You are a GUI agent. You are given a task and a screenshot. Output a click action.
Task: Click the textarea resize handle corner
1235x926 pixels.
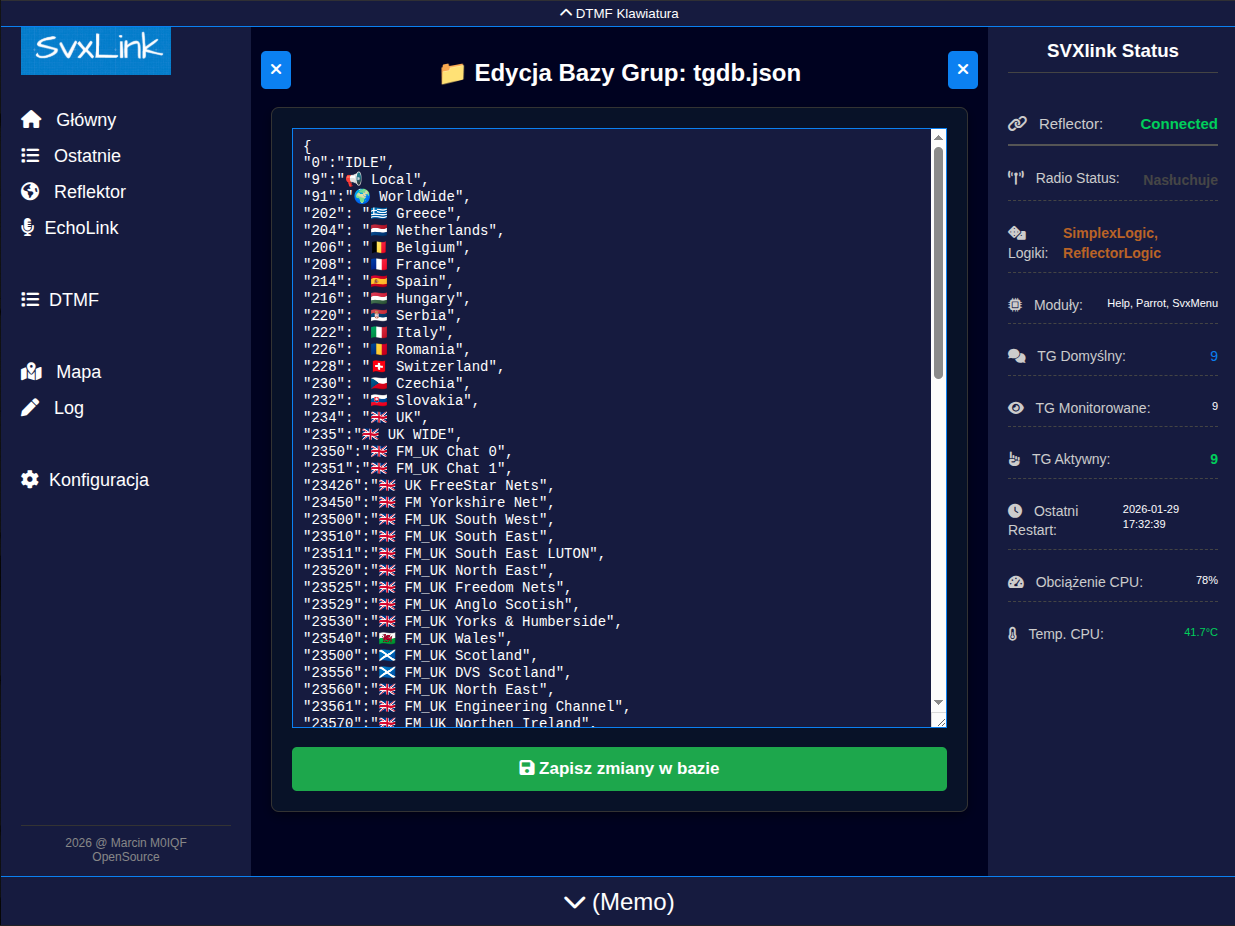point(939,720)
